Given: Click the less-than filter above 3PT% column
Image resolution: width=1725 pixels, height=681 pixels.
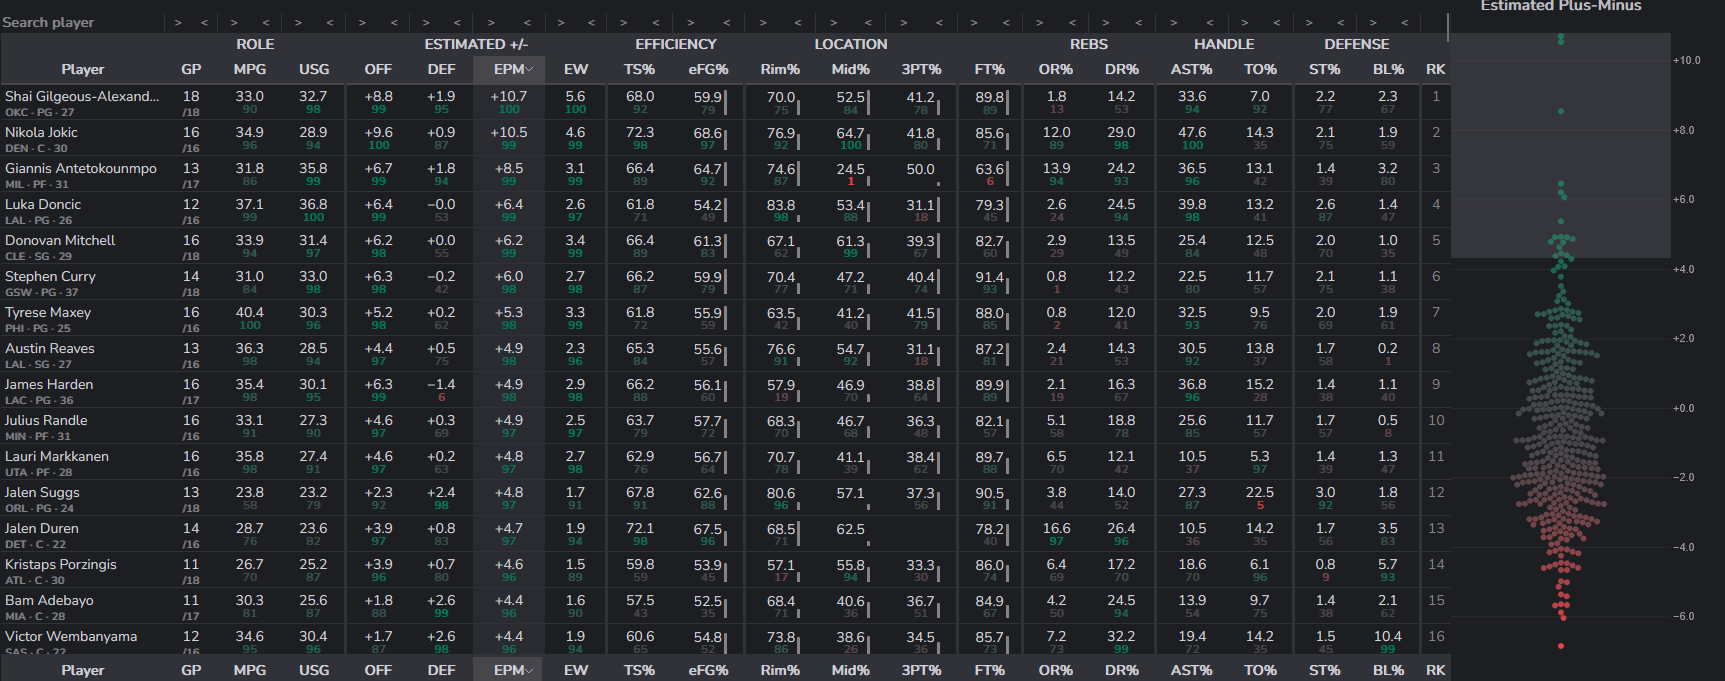Looking at the screenshot, I should pos(937,22).
